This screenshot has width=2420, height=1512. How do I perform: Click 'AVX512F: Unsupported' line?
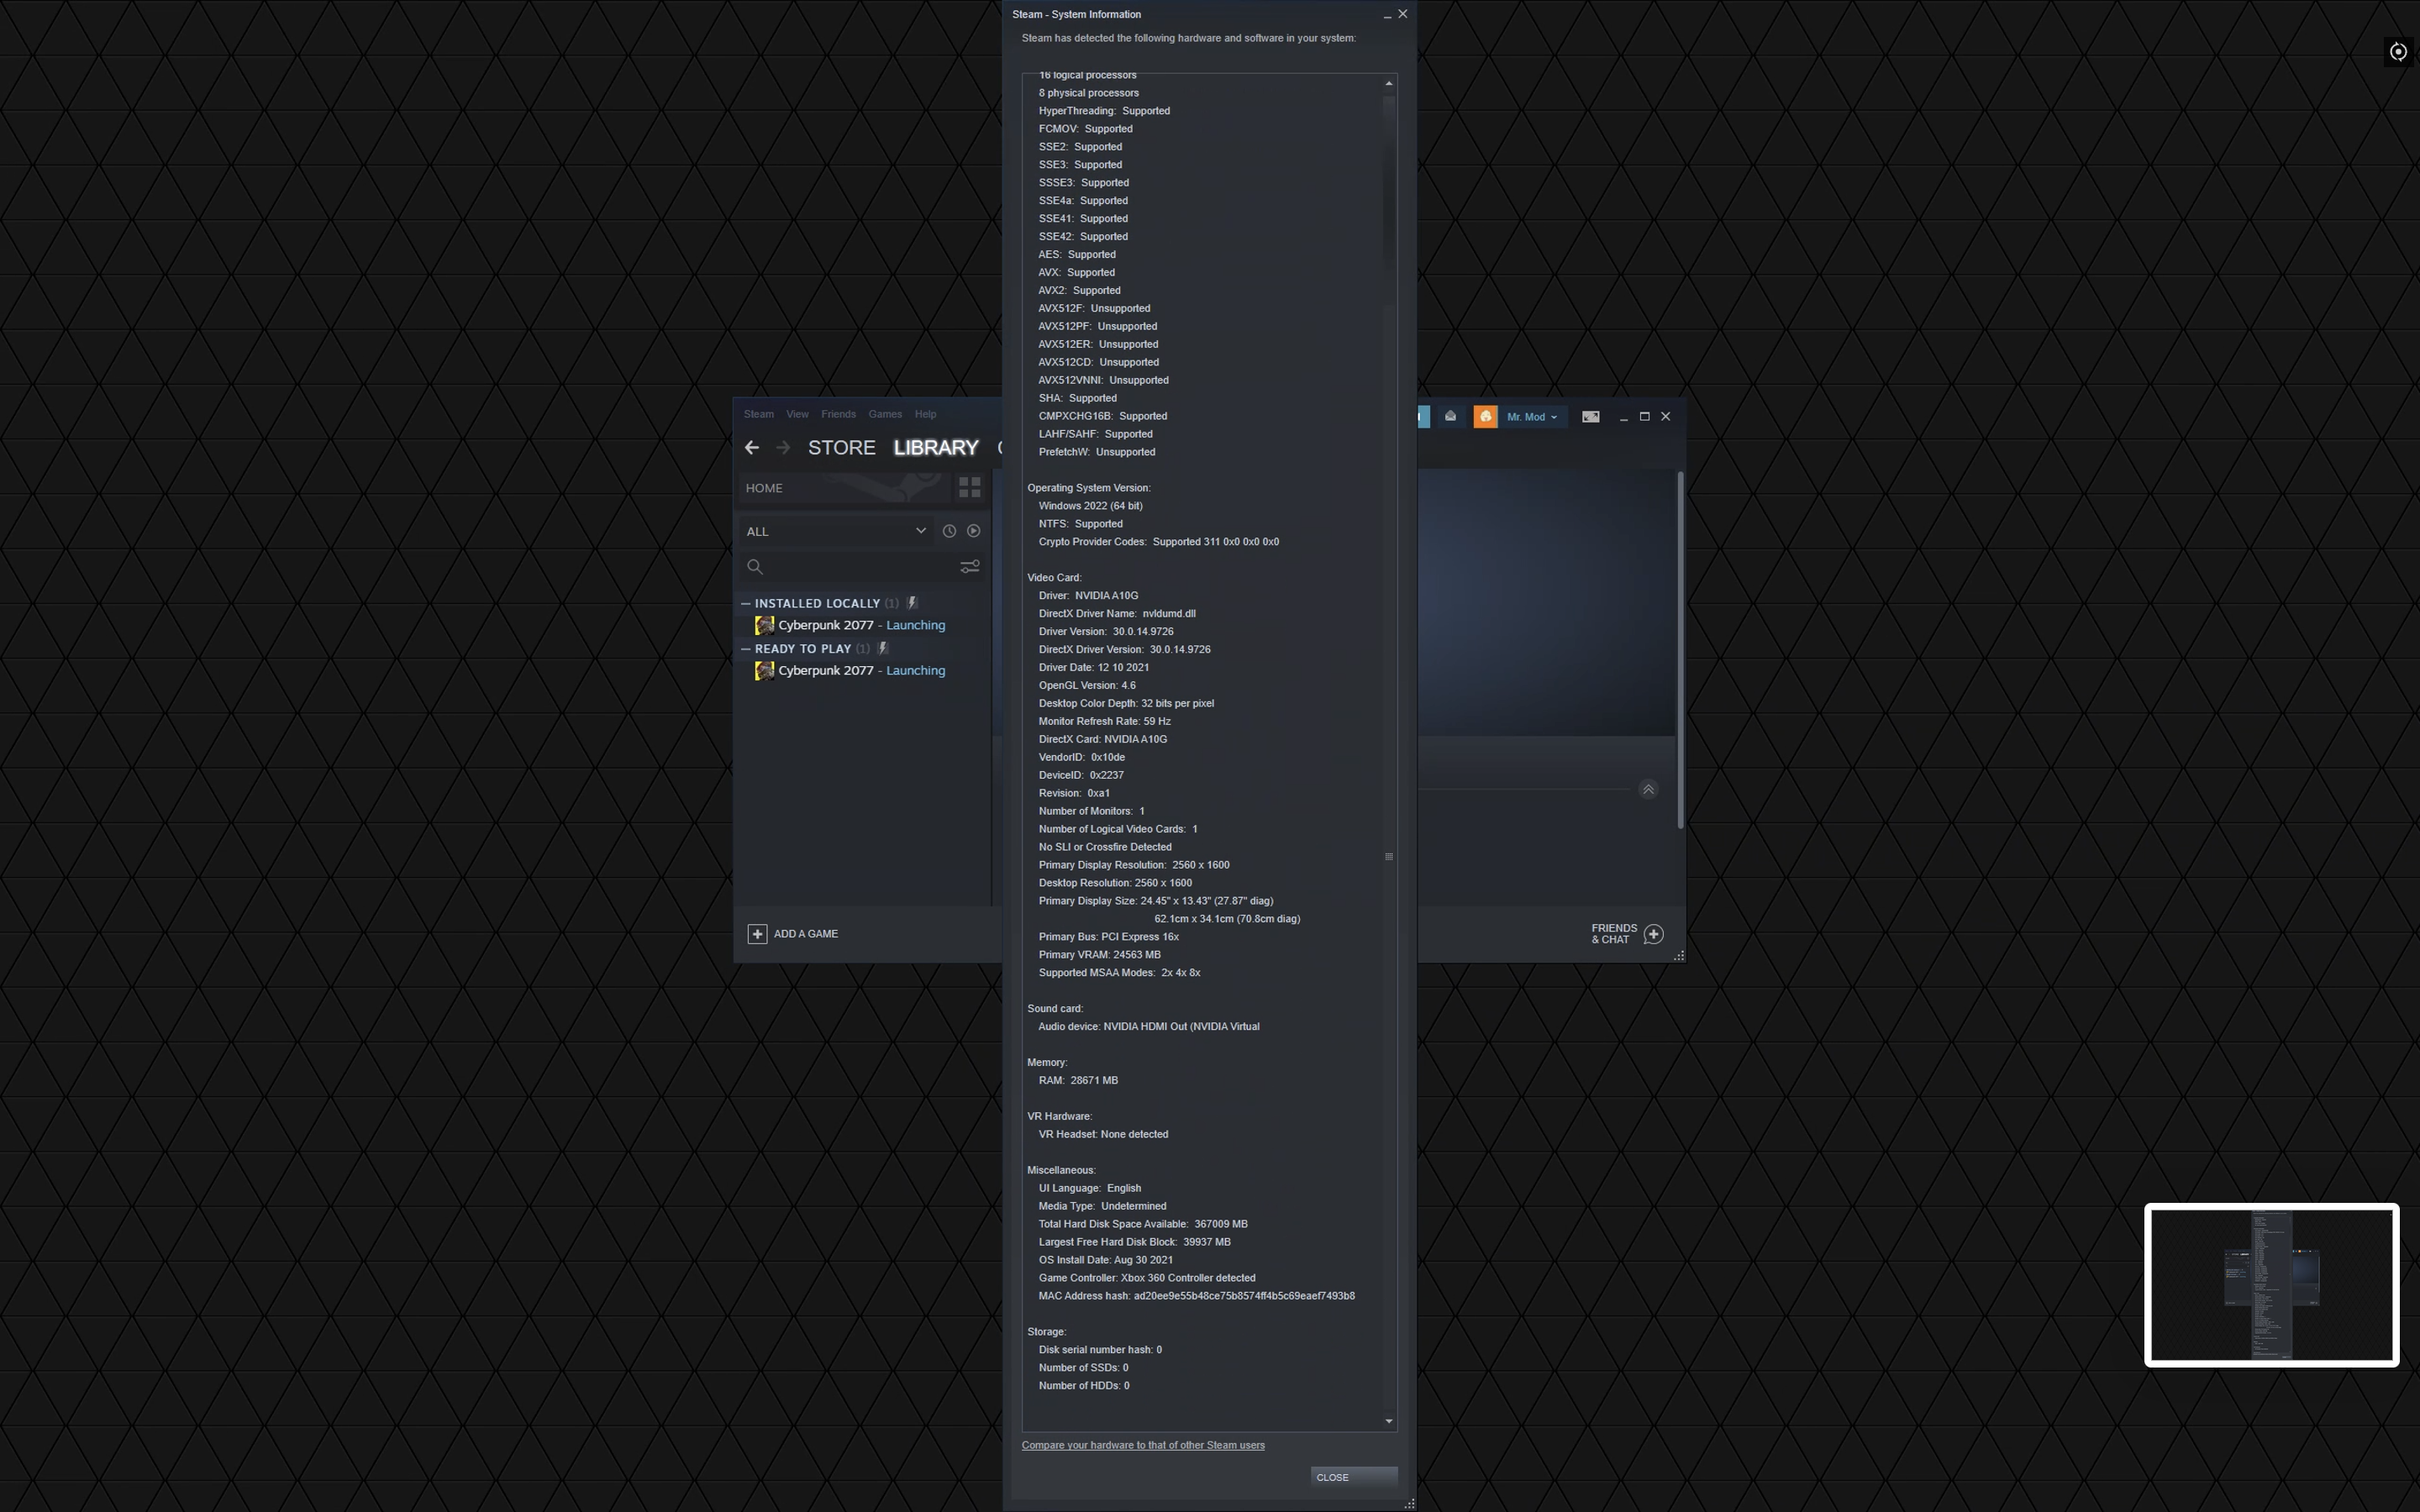pos(1094,308)
